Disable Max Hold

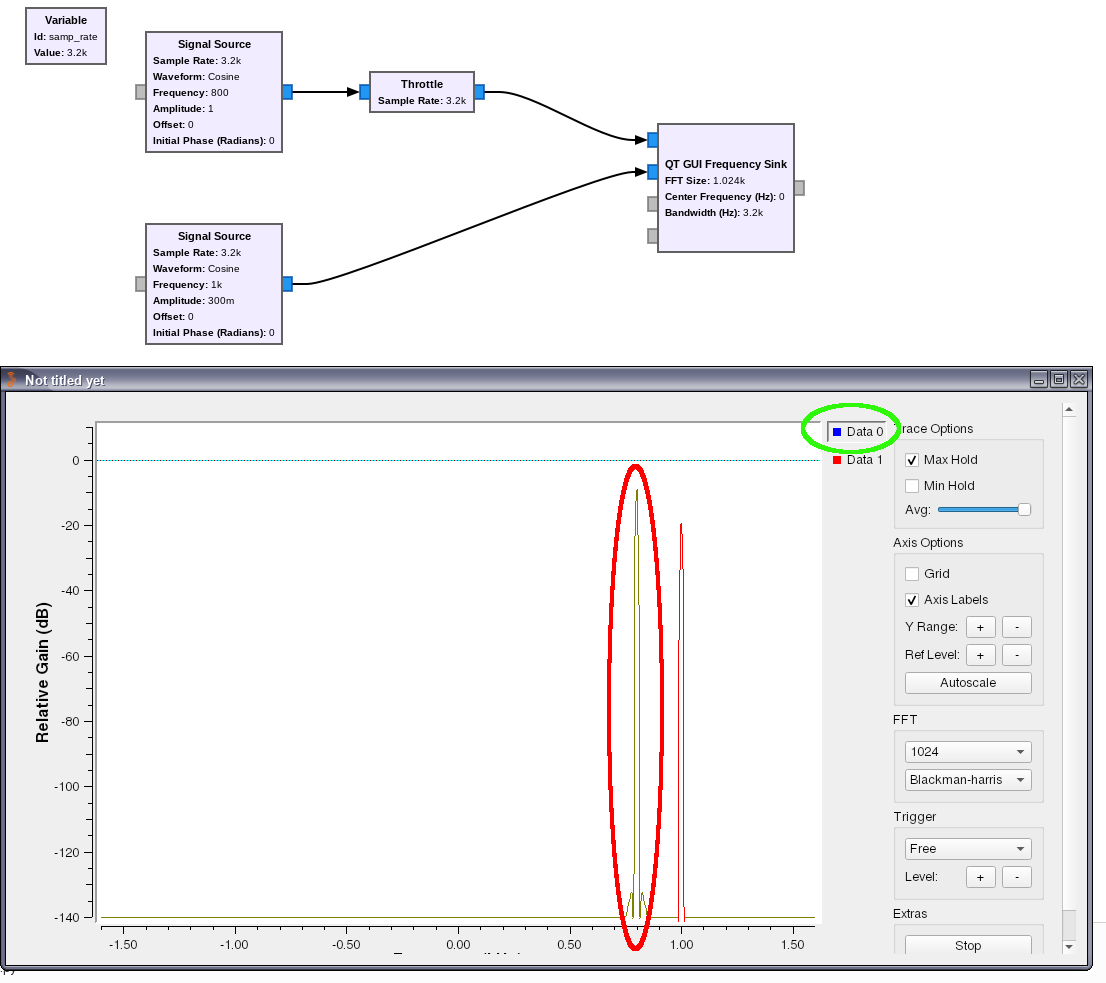(x=911, y=460)
